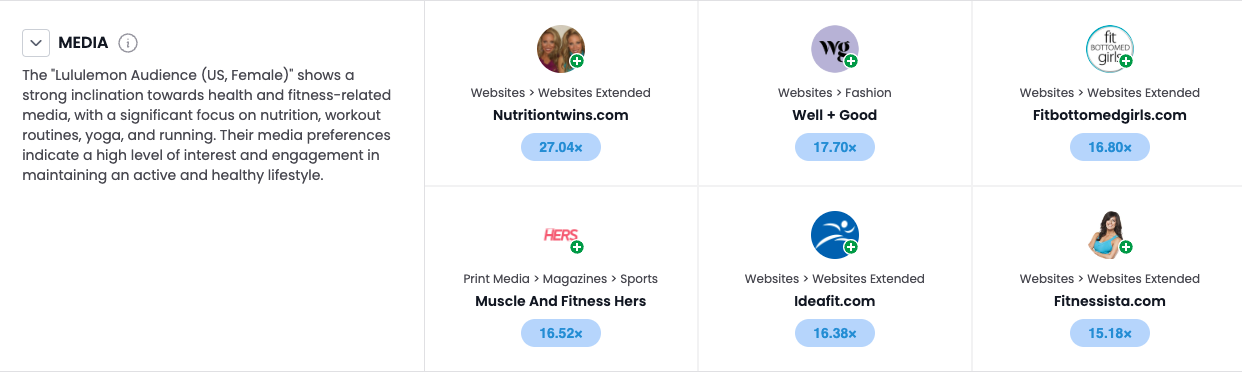Screen dimensions: 1242x379
Task: Open the MEDIA info icon tooltip
Action: 128,43
